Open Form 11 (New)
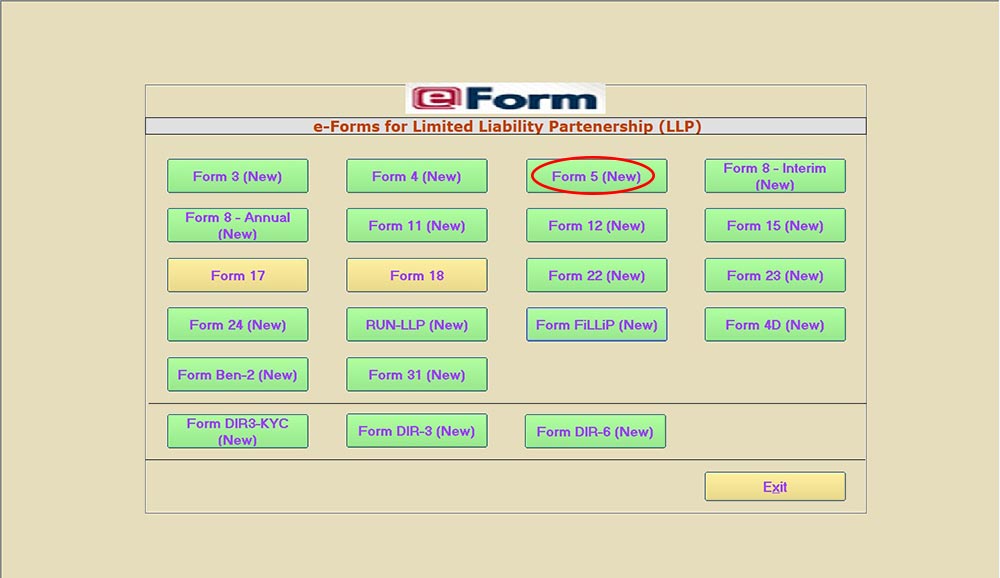The width and height of the screenshot is (1000, 578). point(416,225)
